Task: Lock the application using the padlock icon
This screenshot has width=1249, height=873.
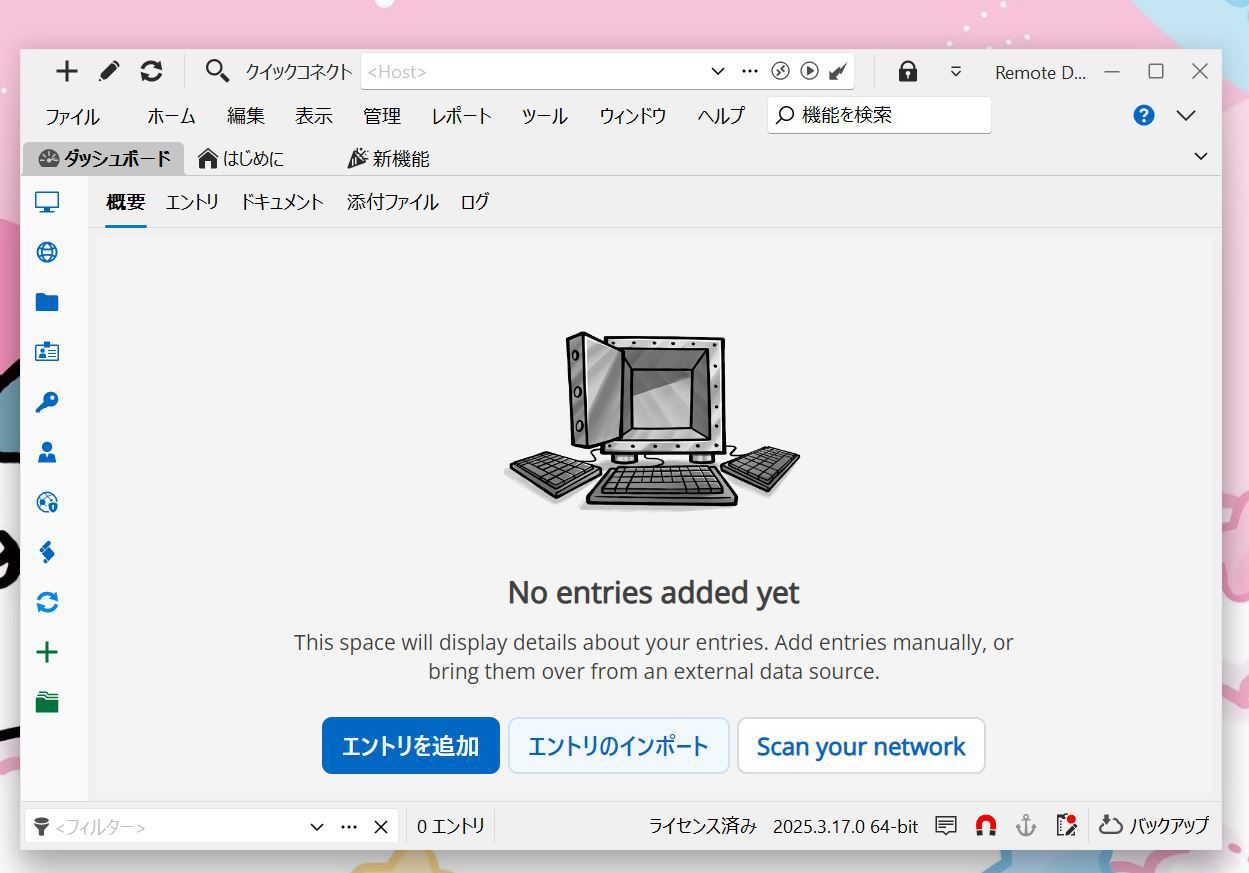Action: (x=907, y=71)
